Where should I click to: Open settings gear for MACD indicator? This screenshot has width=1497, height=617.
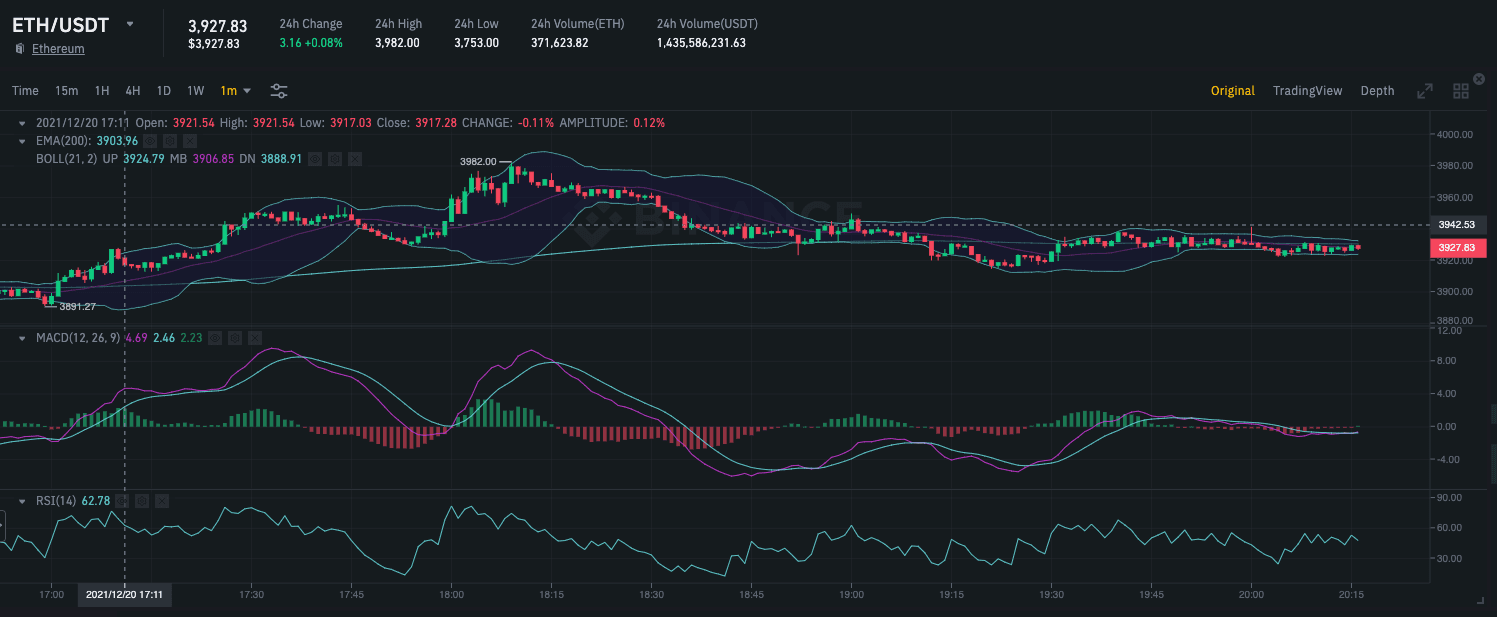(x=234, y=338)
